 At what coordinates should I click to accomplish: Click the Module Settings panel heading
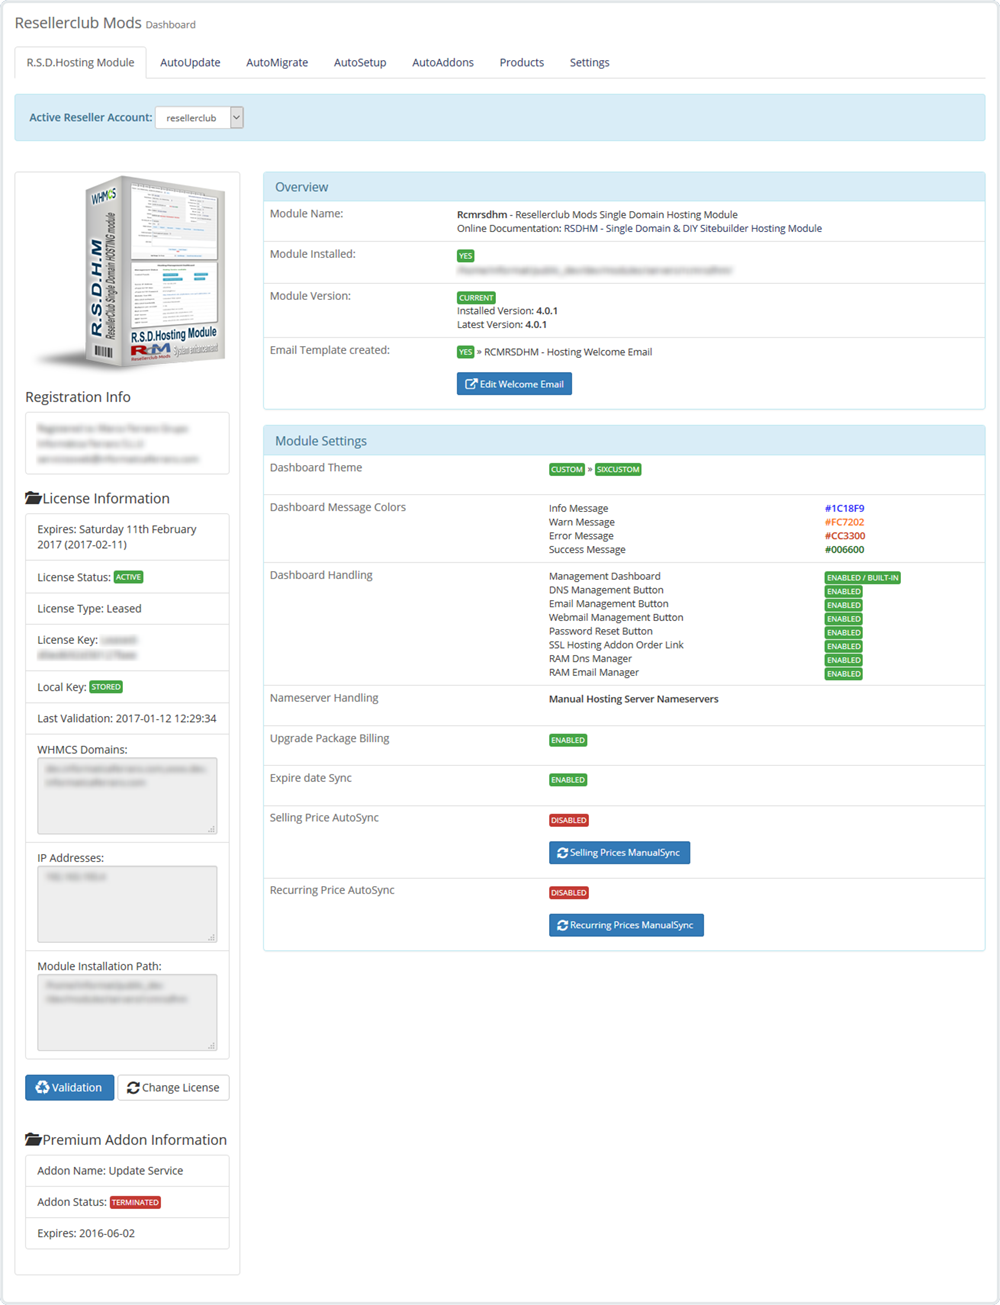coord(624,441)
